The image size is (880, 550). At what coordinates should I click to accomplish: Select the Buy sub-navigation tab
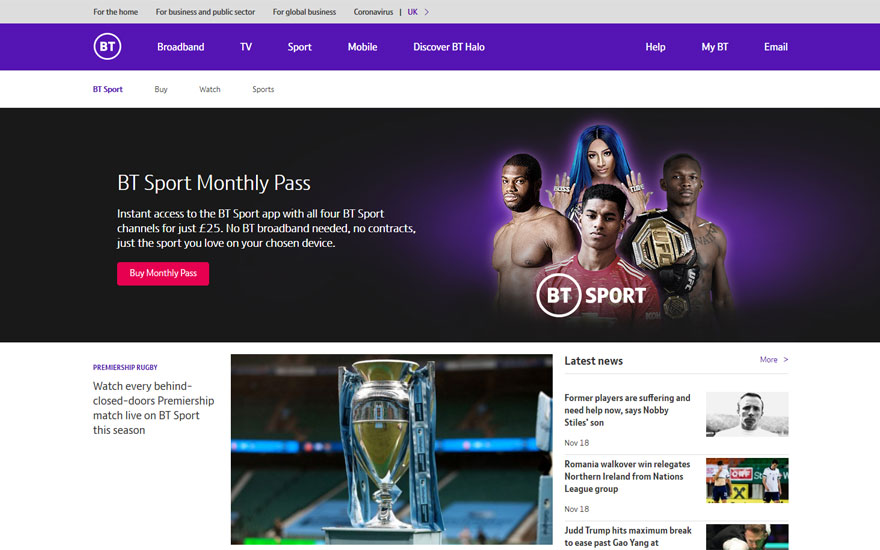(x=161, y=89)
